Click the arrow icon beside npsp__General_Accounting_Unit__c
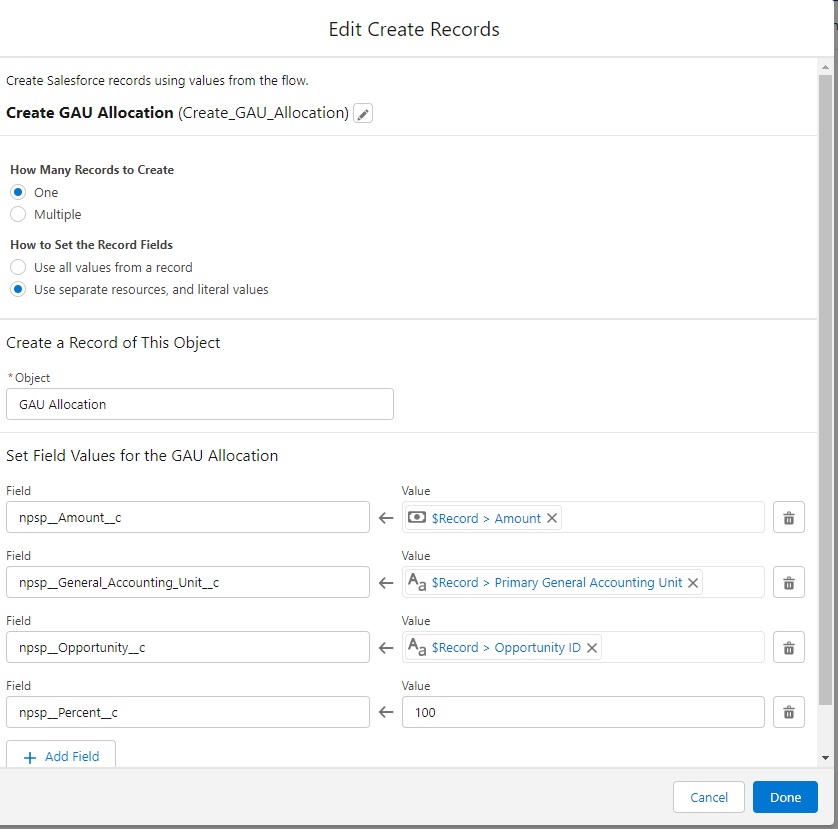 [x=386, y=583]
